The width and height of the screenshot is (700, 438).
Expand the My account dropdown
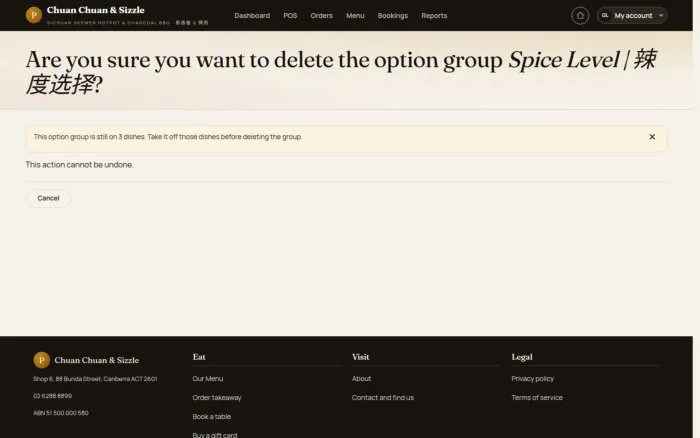[632, 16]
